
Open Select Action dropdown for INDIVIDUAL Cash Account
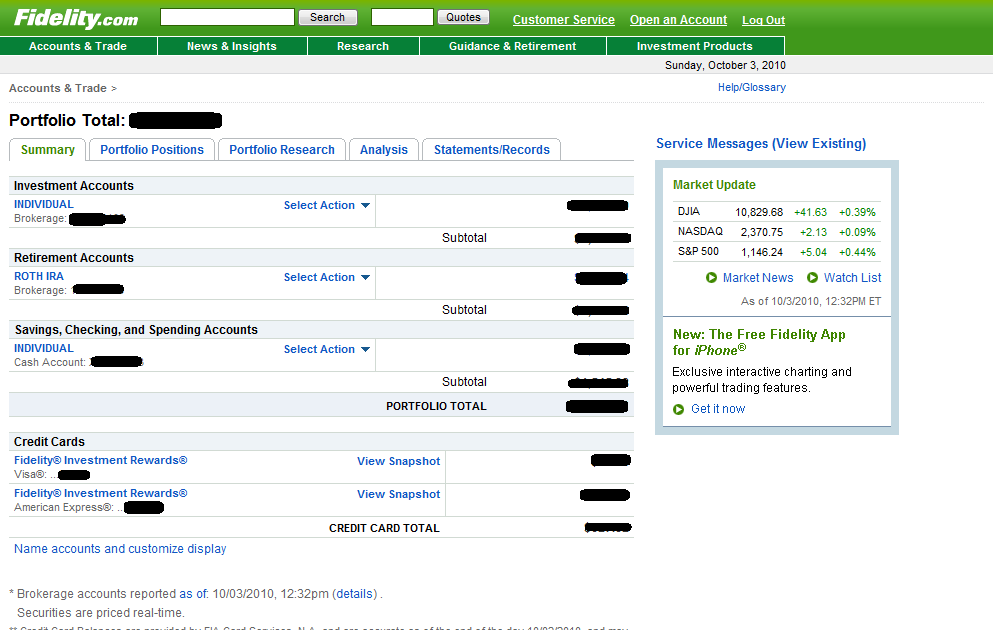[327, 350]
